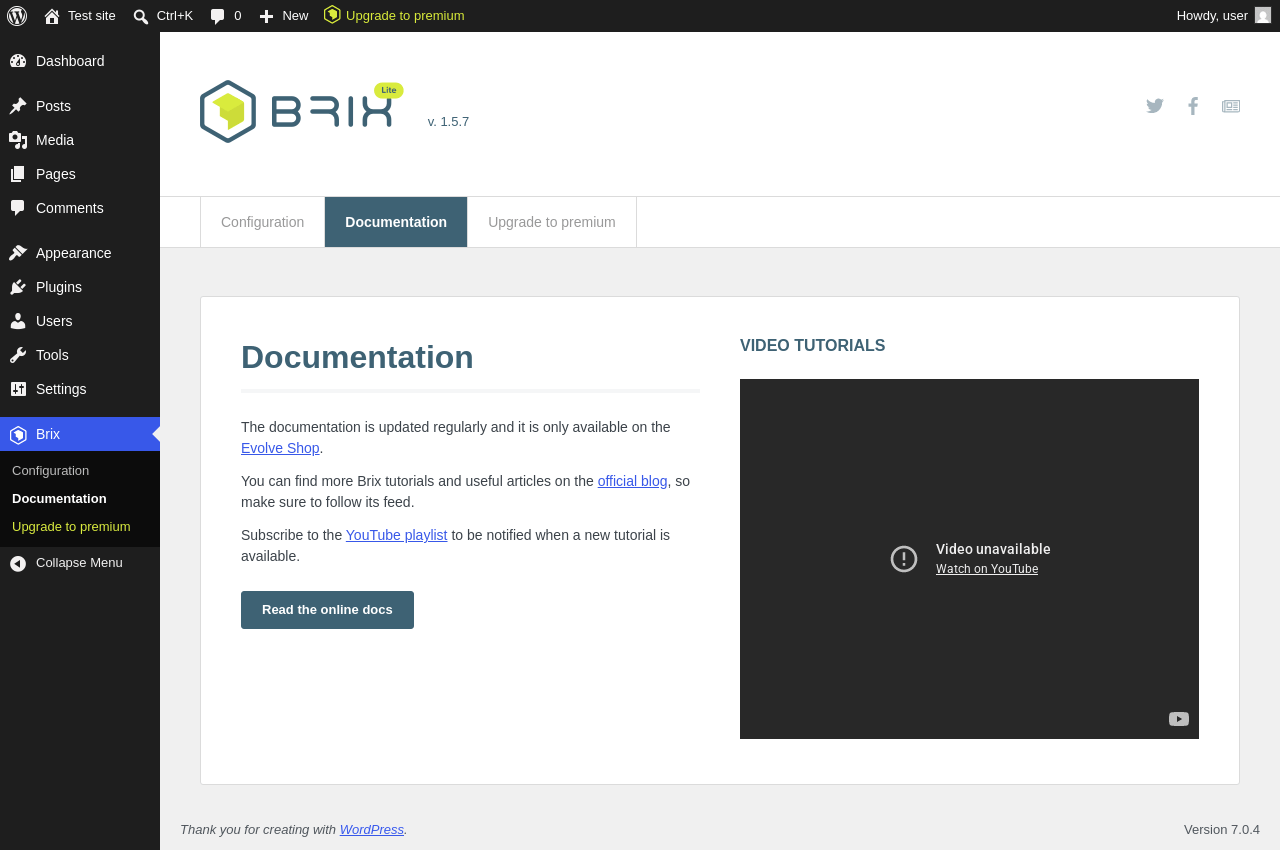The width and height of the screenshot is (1280, 850).
Task: Click the video unavailable warning icon
Action: [x=904, y=559]
